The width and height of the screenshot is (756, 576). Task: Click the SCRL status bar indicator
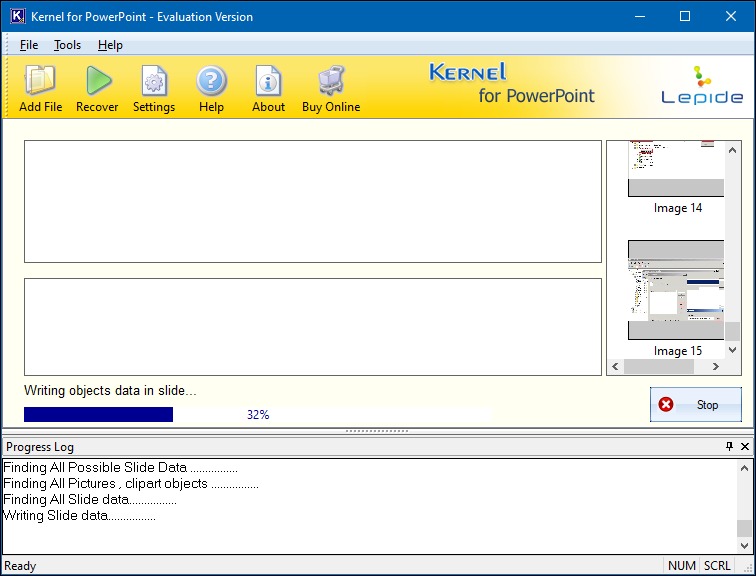point(717,565)
